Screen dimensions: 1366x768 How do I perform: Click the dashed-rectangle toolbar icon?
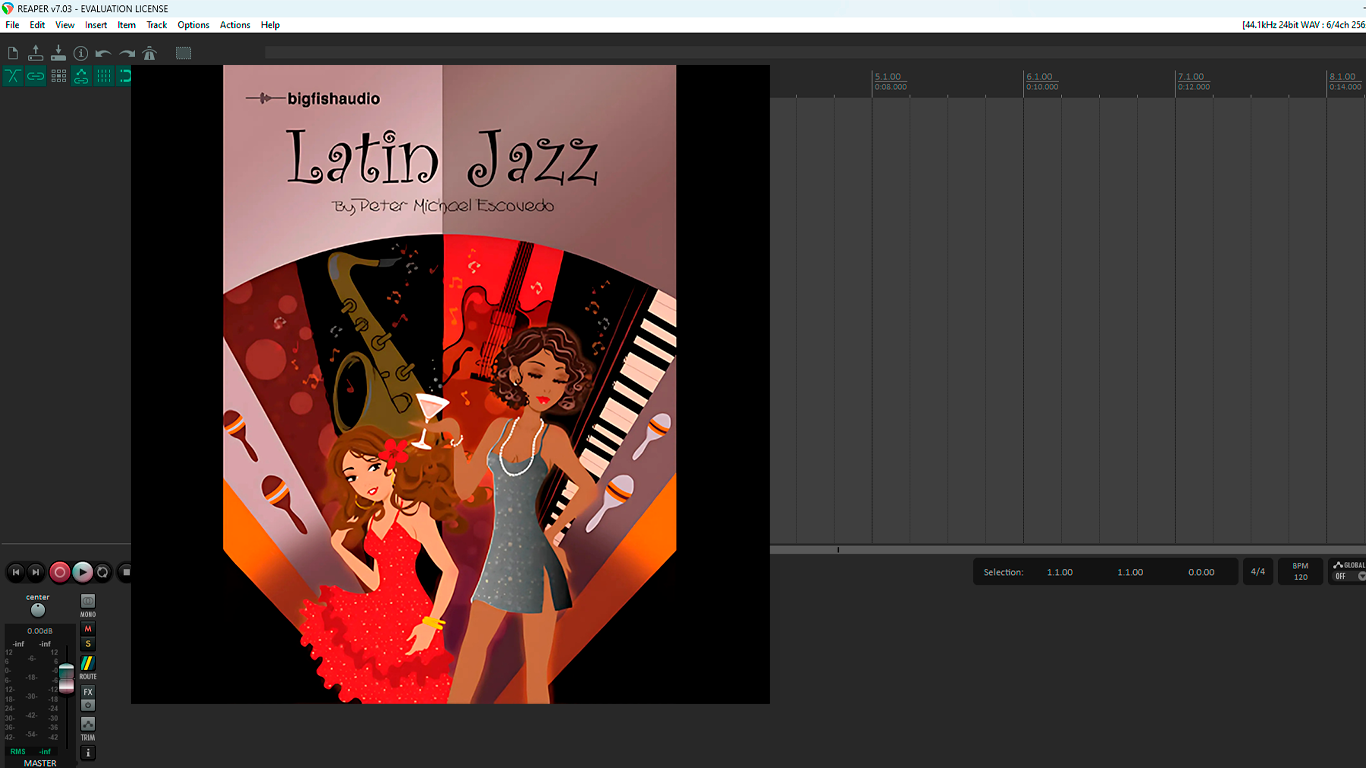point(183,53)
